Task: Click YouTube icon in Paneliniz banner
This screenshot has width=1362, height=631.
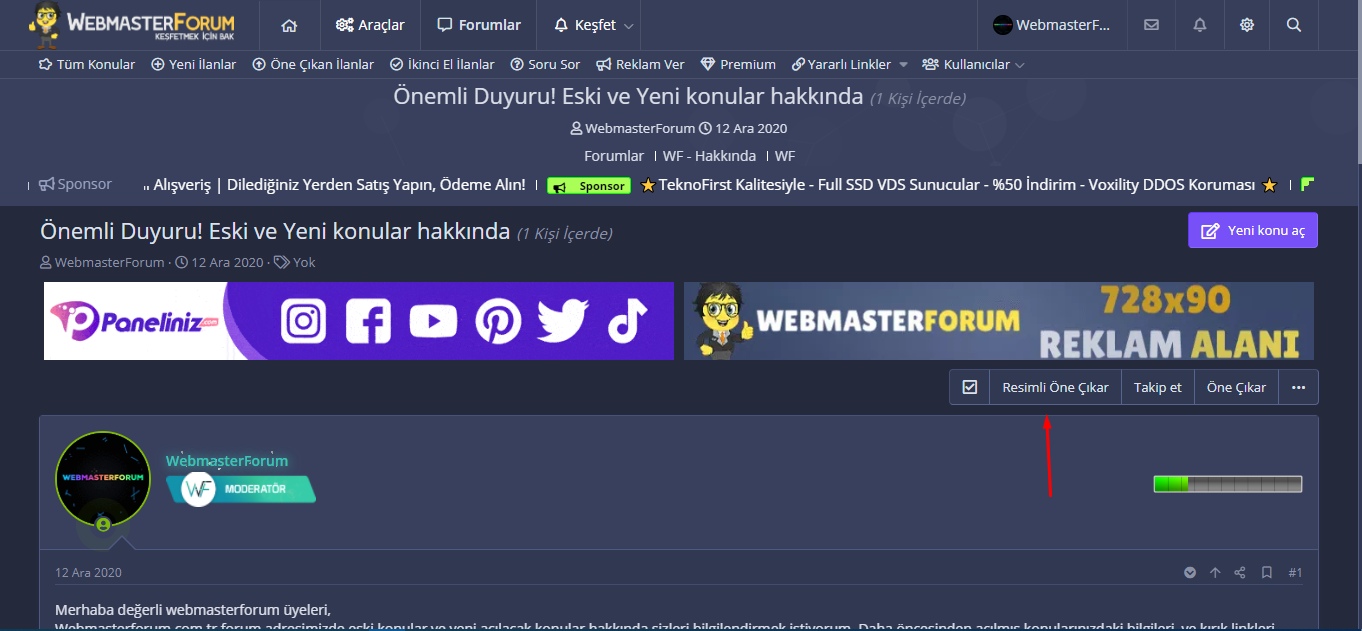Action: [433, 321]
